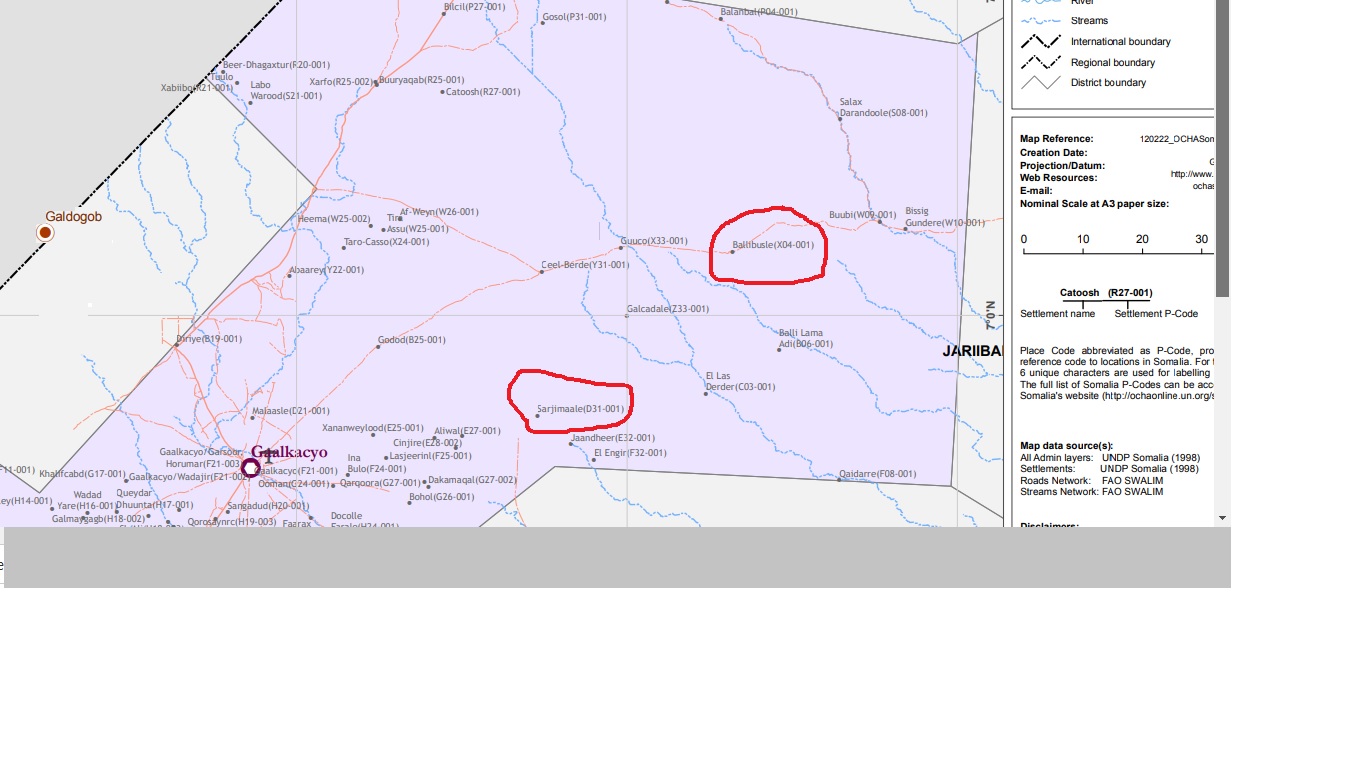
Task: Click the Balanbal(P04-001) label
Action: [758, 12]
